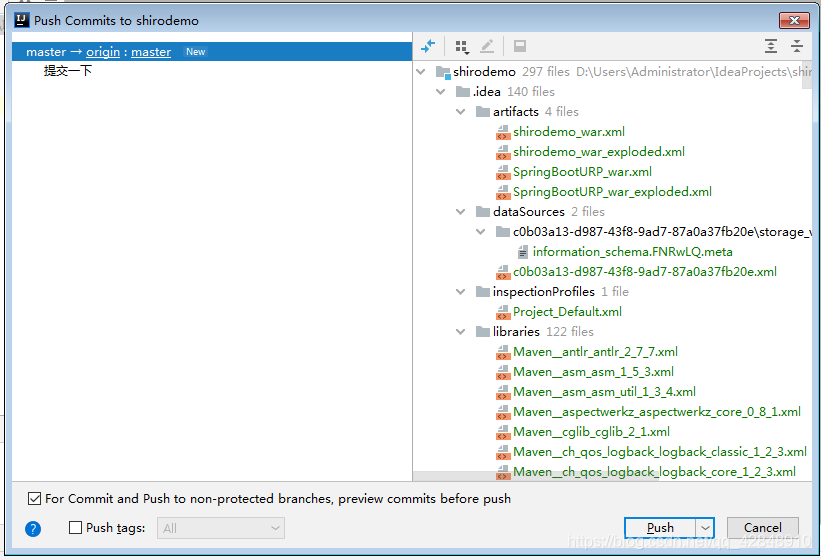
Task: Open the blue help question-mark icon
Action: click(x=33, y=529)
